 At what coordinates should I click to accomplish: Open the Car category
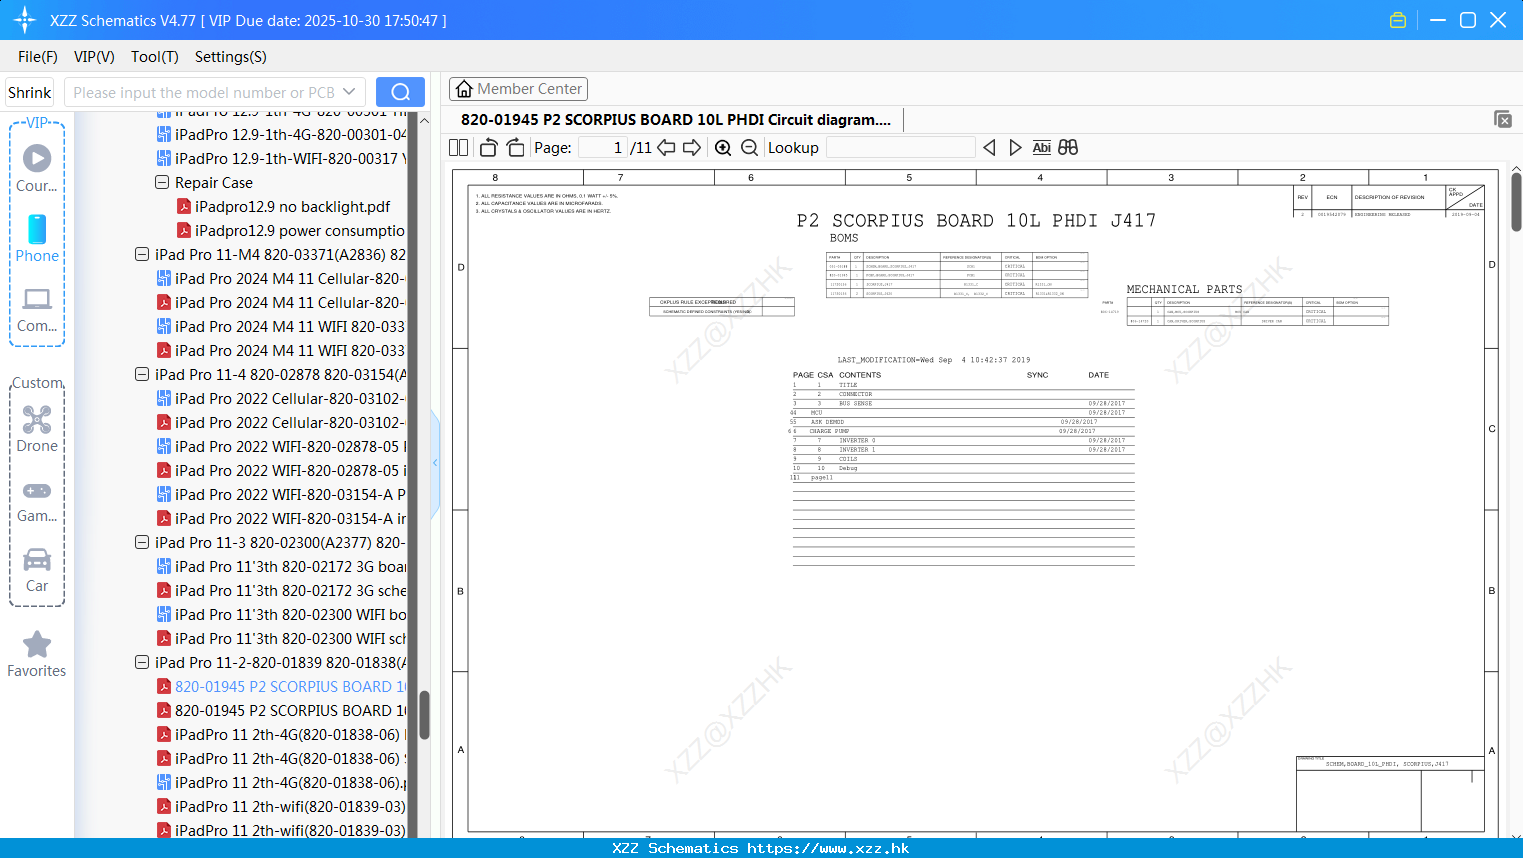pyautogui.click(x=37, y=570)
